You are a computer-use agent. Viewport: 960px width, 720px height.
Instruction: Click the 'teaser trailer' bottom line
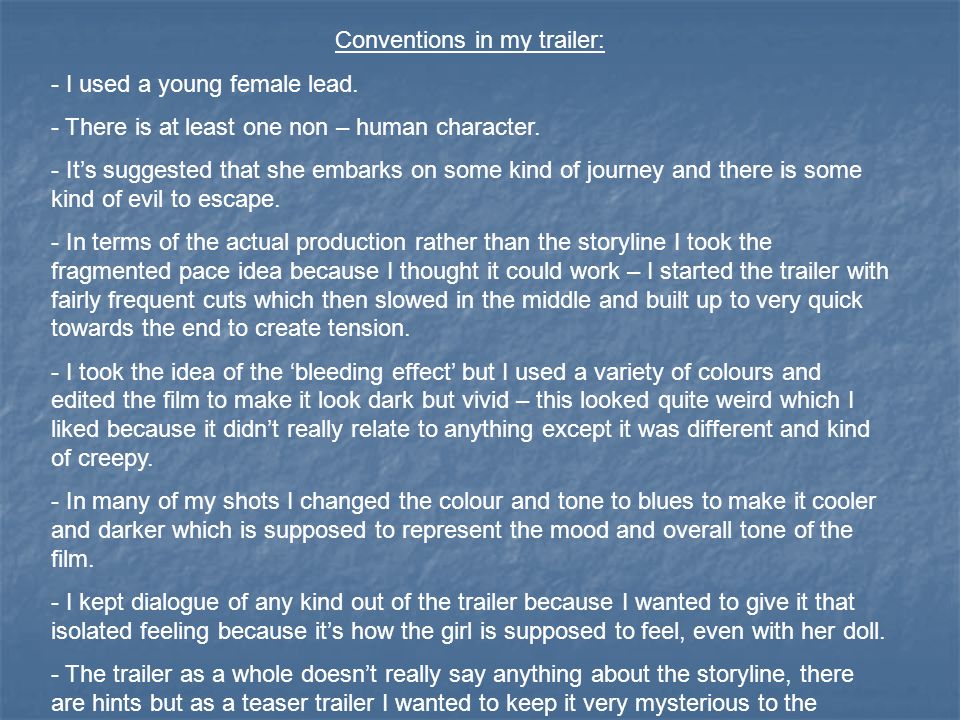tap(433, 703)
